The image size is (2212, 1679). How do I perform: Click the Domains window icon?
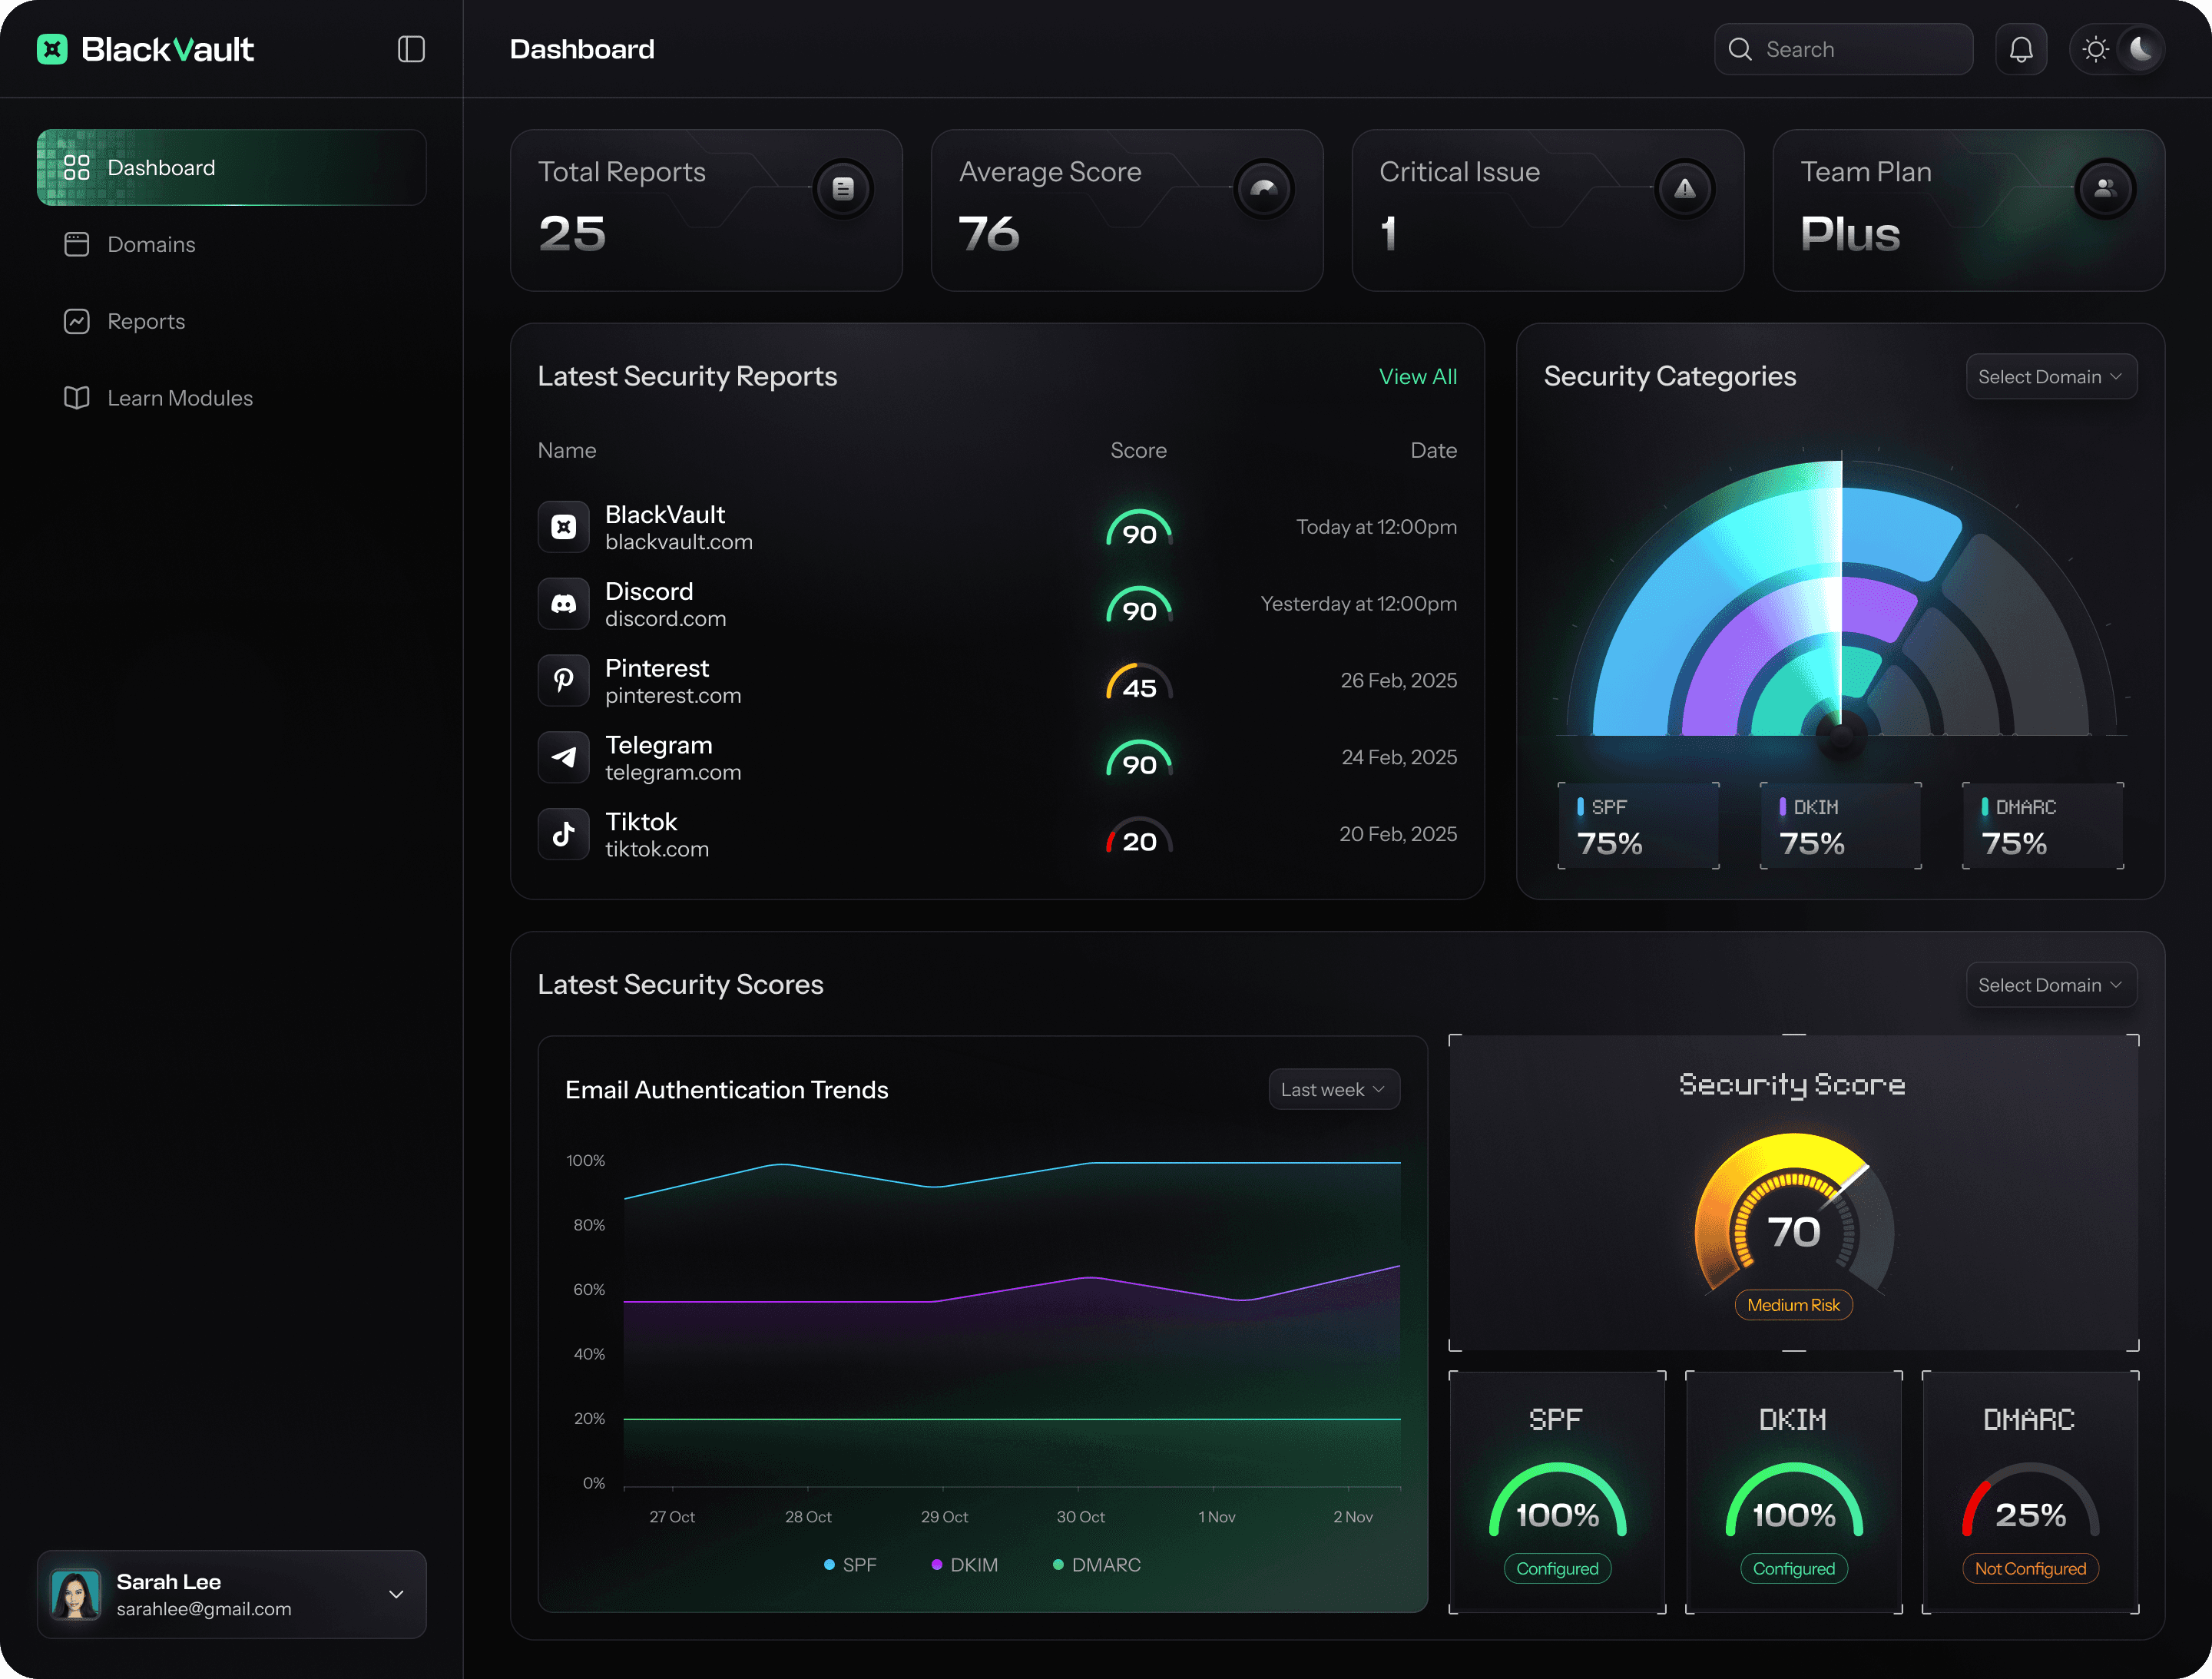(77, 244)
